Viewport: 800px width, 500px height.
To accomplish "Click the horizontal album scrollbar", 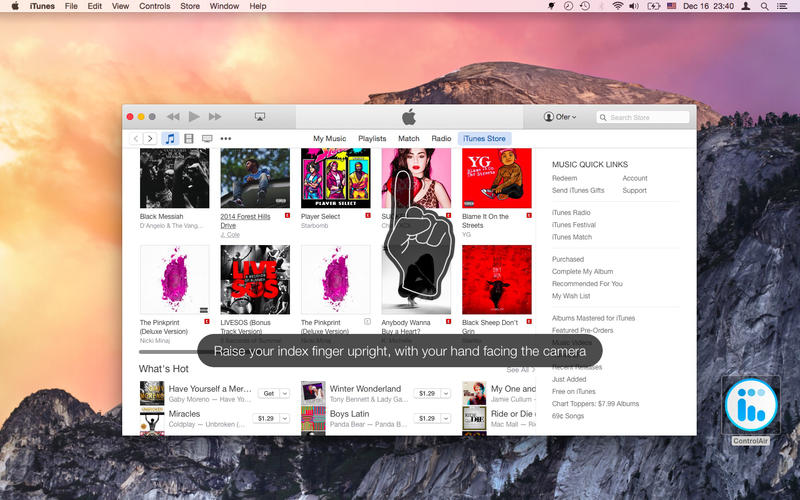I will pyautogui.click(x=168, y=352).
